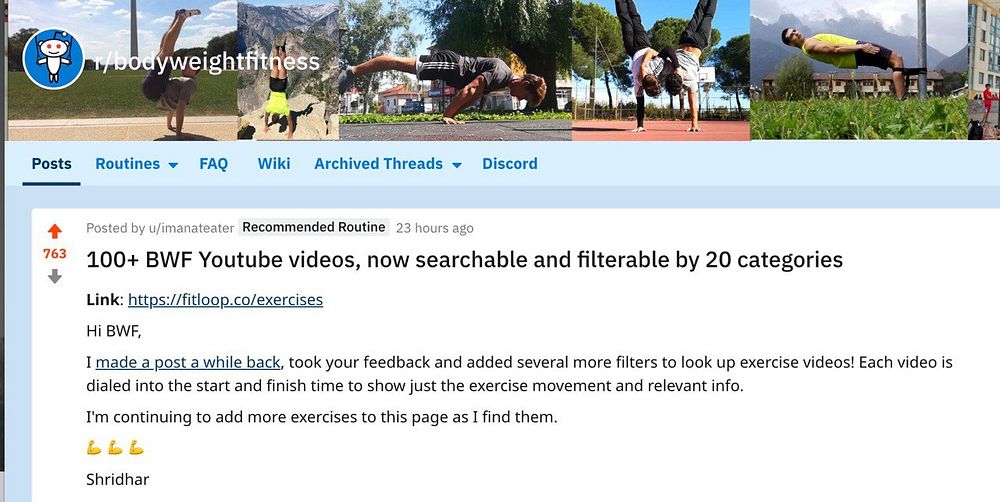Screen dimensions: 1000x502
Task: Click the flexed biceps emoji row
Action: click(x=115, y=448)
